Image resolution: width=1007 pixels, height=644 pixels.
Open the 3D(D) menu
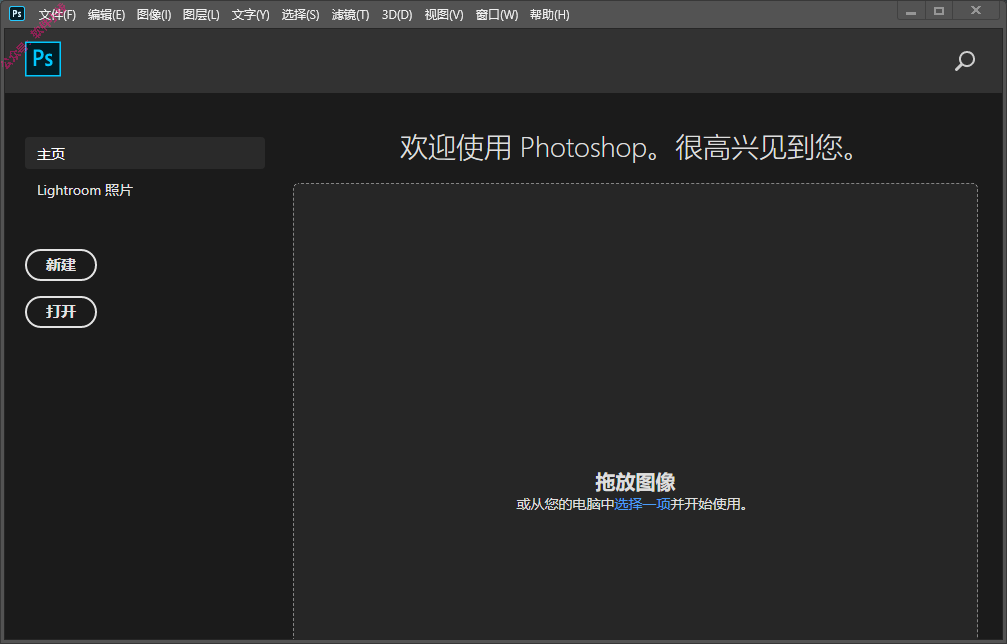(x=397, y=15)
